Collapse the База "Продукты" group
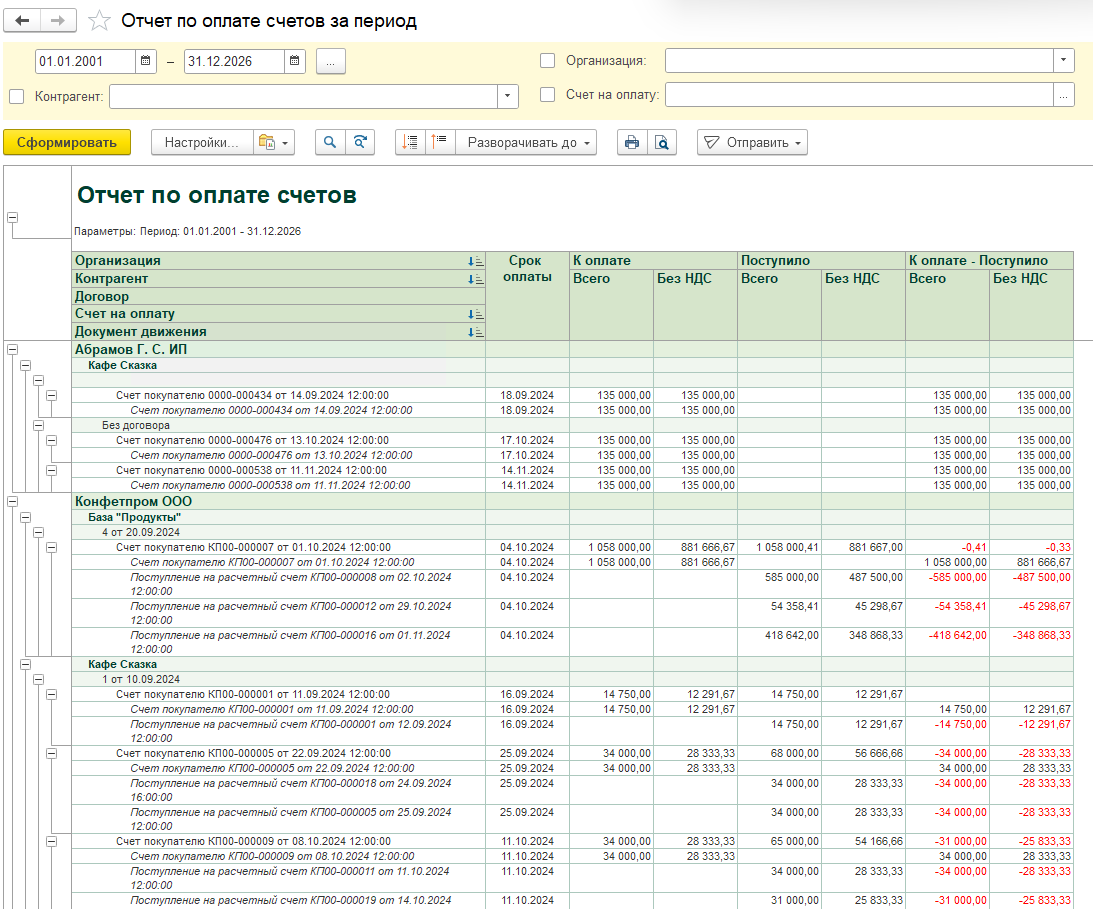Image resolution: width=1093 pixels, height=909 pixels. (26, 517)
